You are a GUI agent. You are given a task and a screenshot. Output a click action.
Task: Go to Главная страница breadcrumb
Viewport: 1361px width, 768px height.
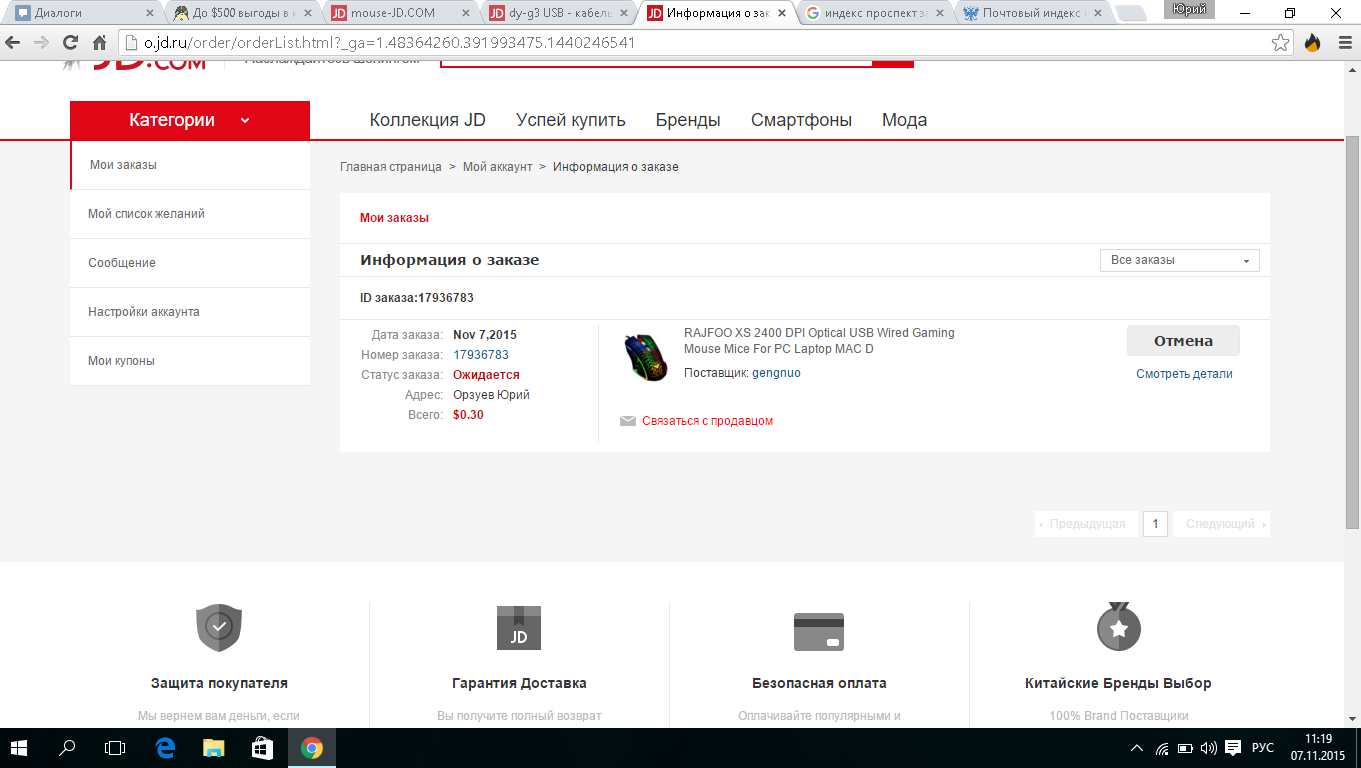tap(391, 167)
